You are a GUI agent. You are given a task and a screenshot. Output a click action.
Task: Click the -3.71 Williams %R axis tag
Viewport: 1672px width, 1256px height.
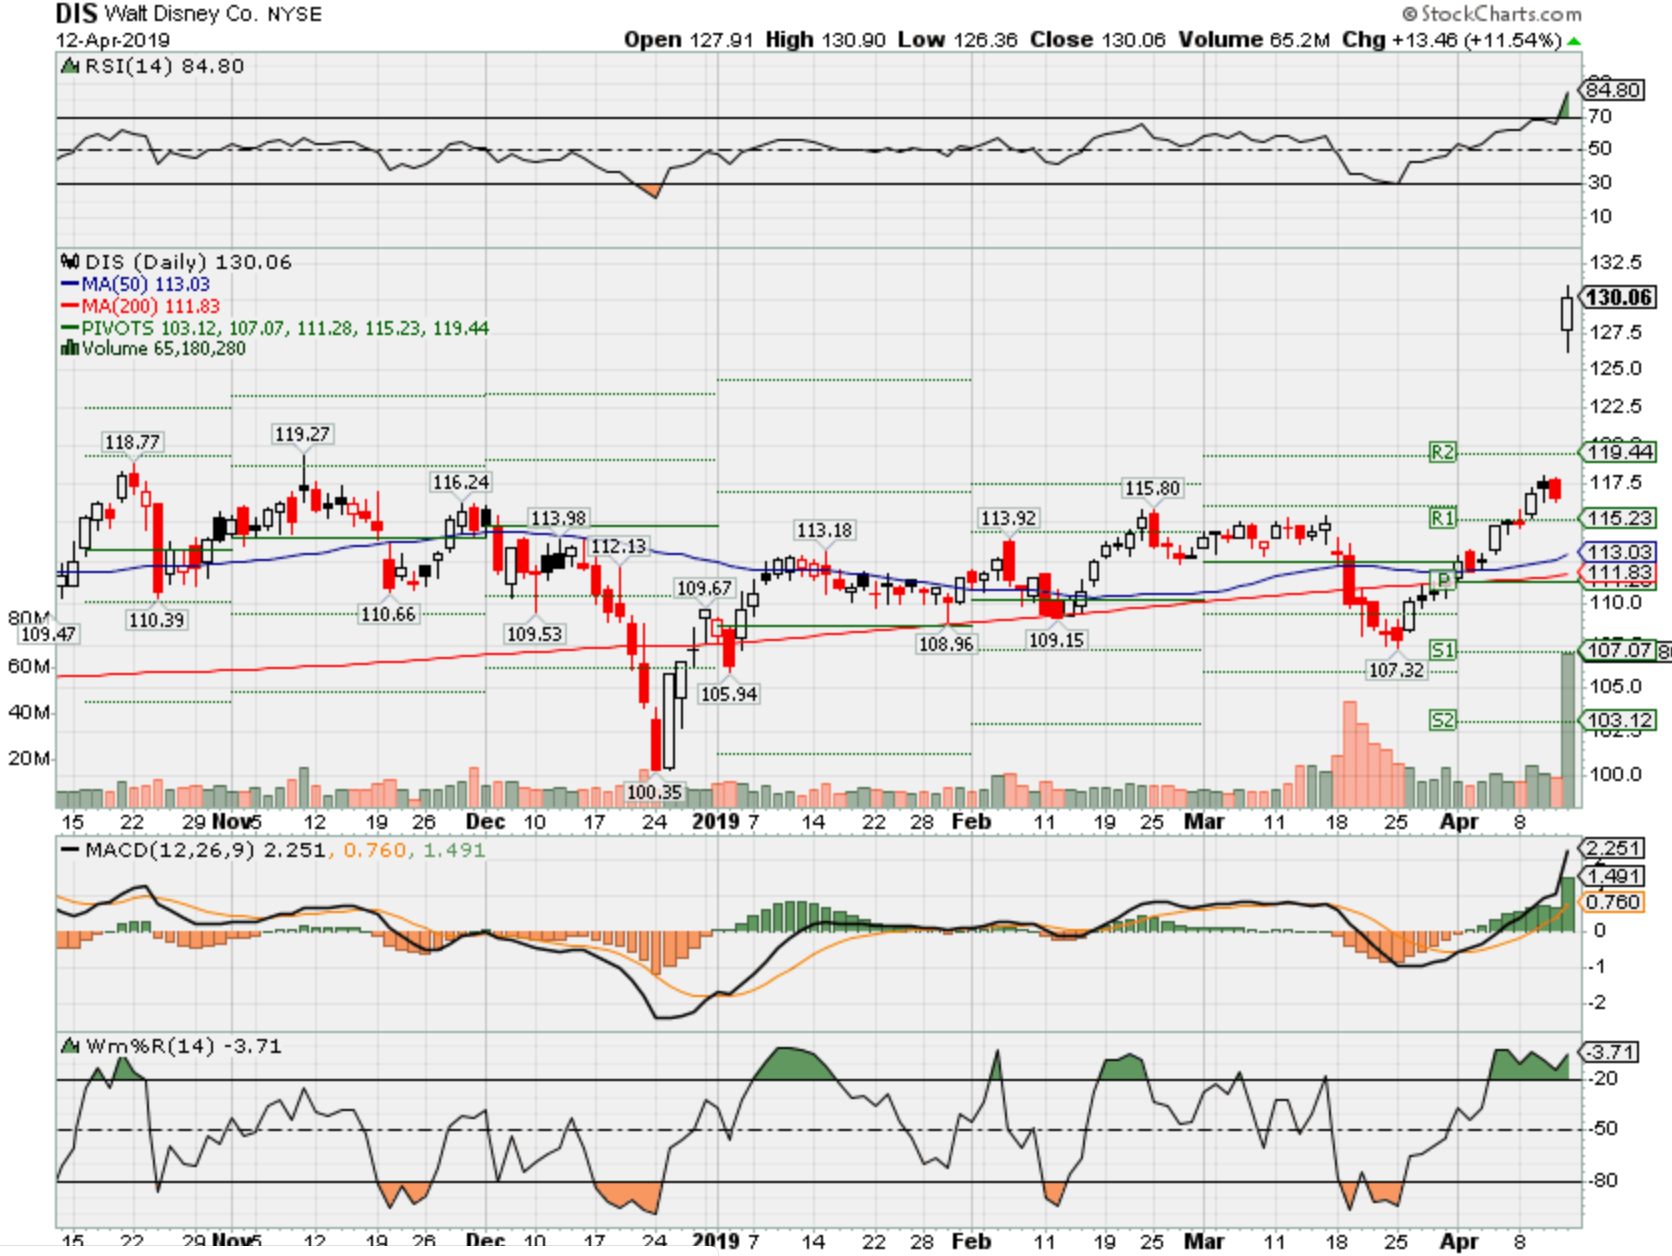tap(1611, 1052)
